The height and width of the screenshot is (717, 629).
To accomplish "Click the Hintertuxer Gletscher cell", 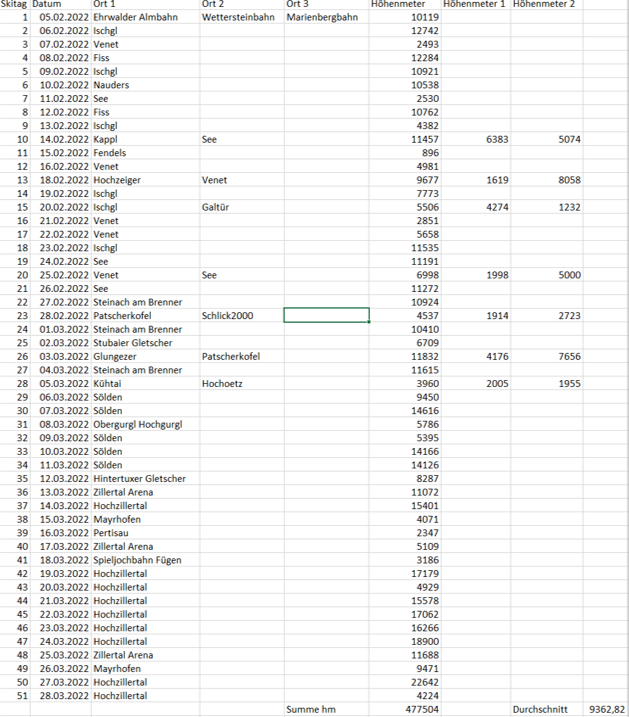I will [x=139, y=479].
